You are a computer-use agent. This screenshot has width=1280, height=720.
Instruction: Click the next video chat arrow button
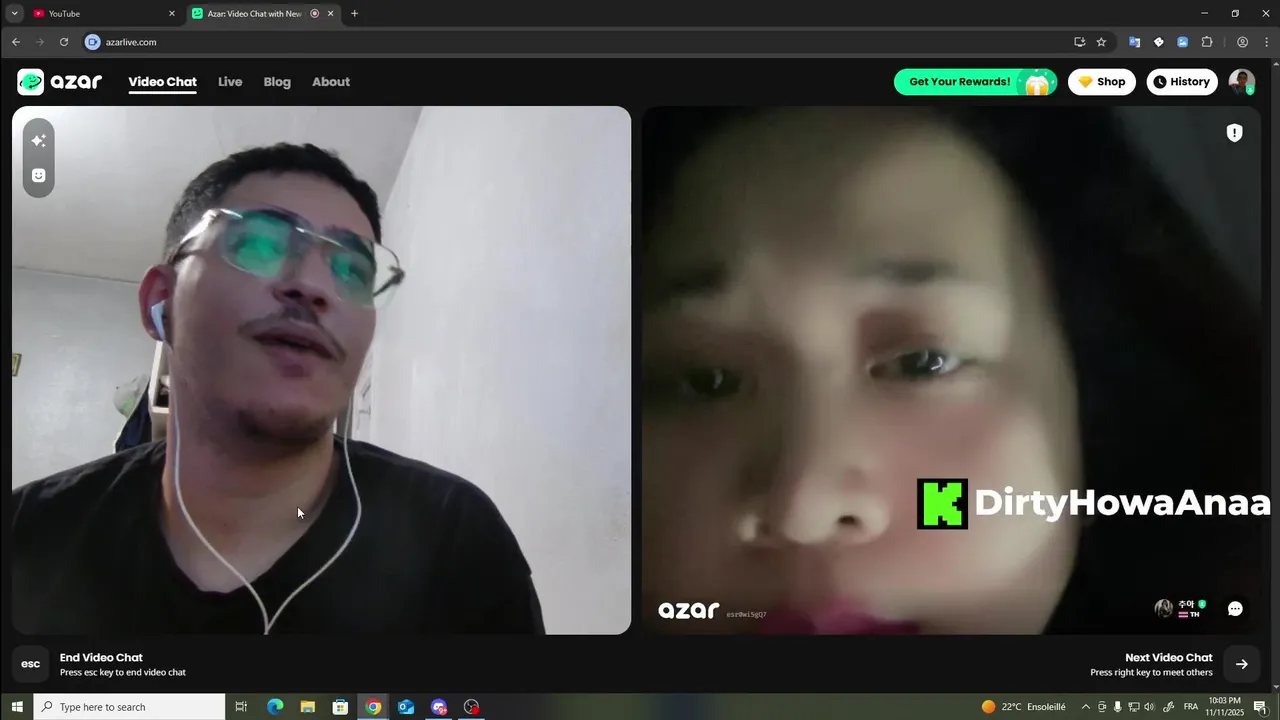(1241, 664)
